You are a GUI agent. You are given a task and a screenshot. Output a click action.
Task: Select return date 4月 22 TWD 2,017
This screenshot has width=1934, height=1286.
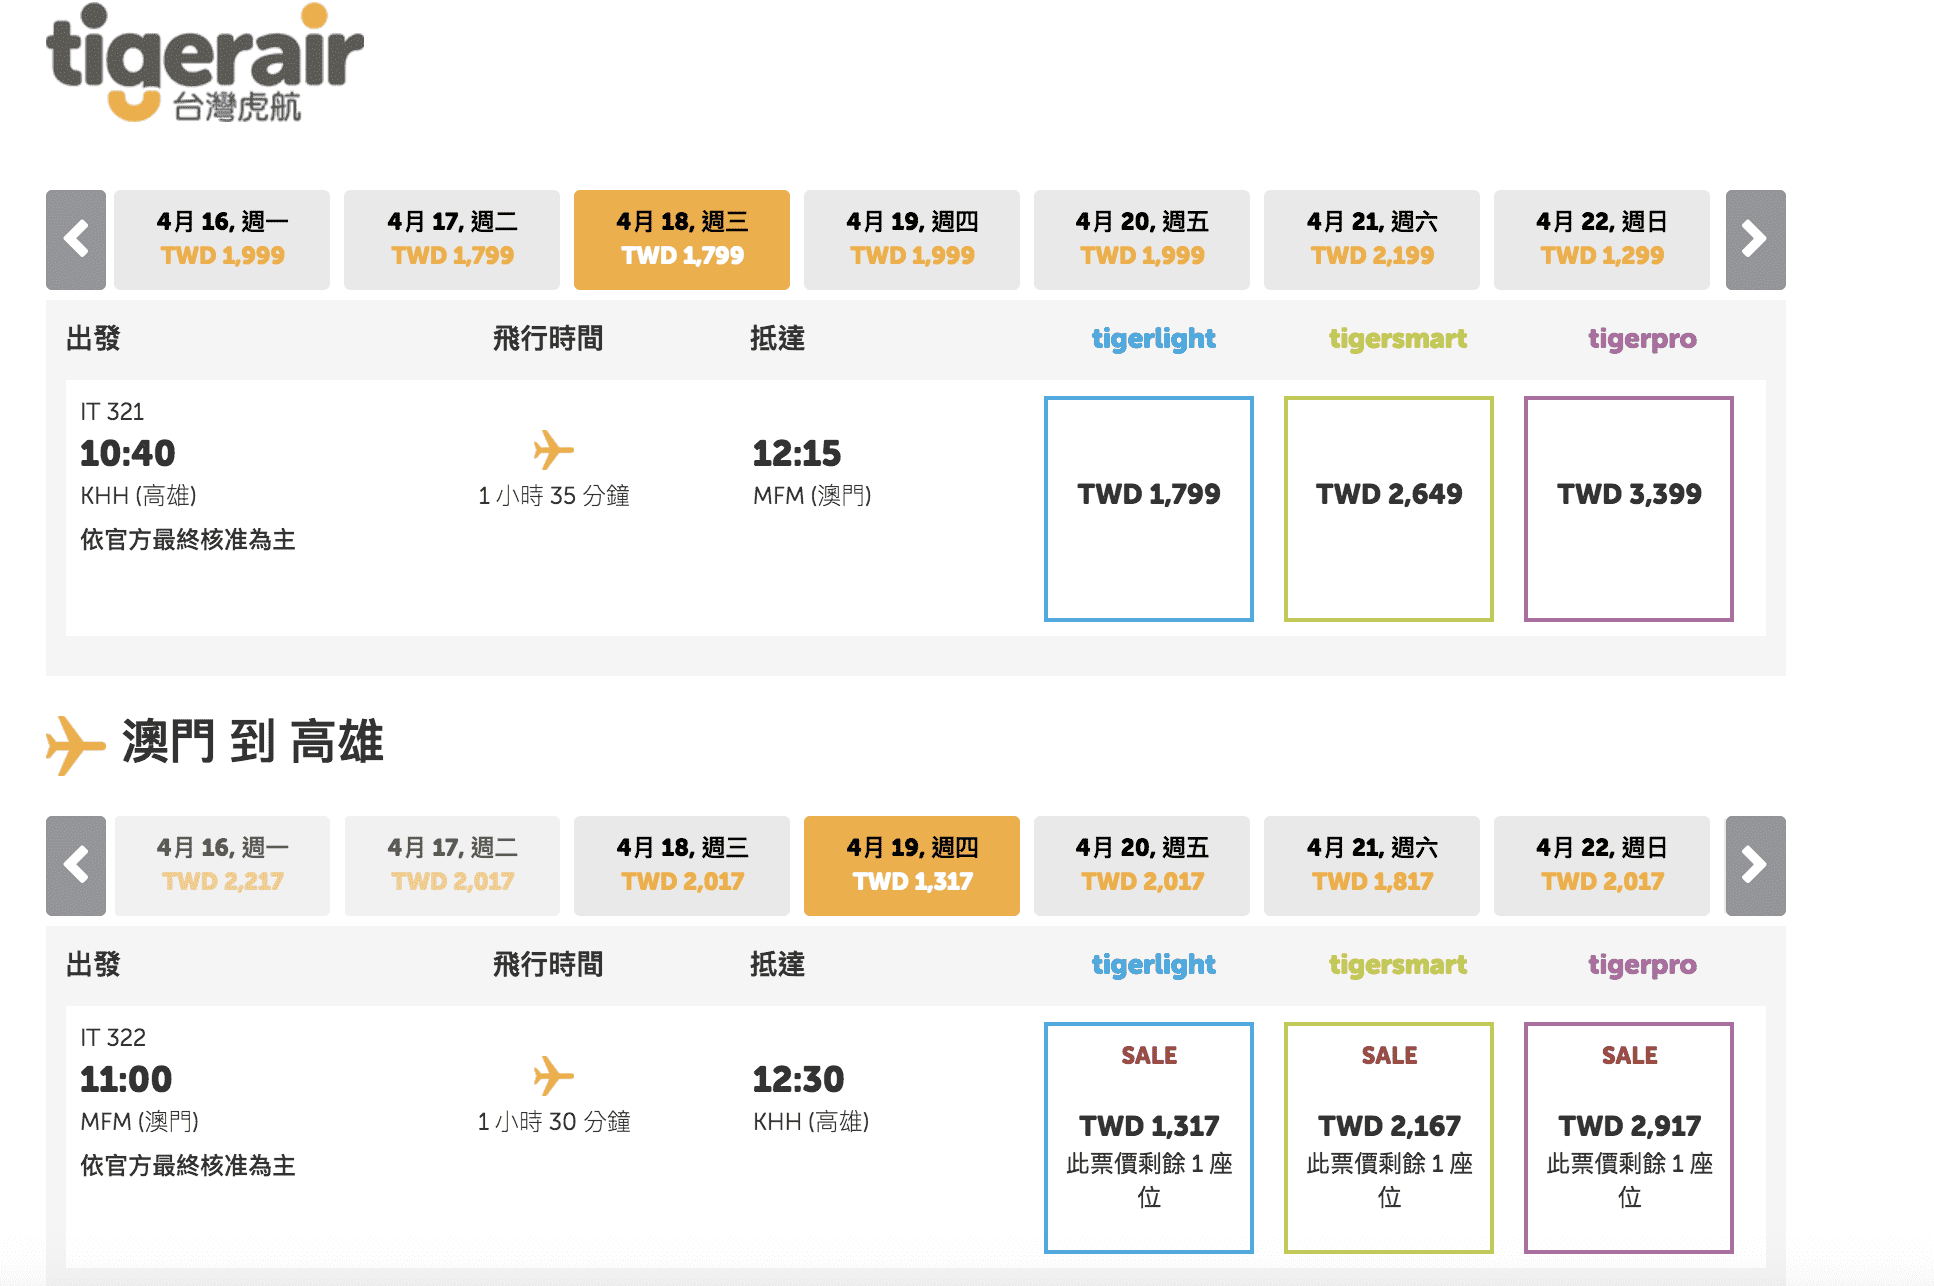tap(1602, 866)
